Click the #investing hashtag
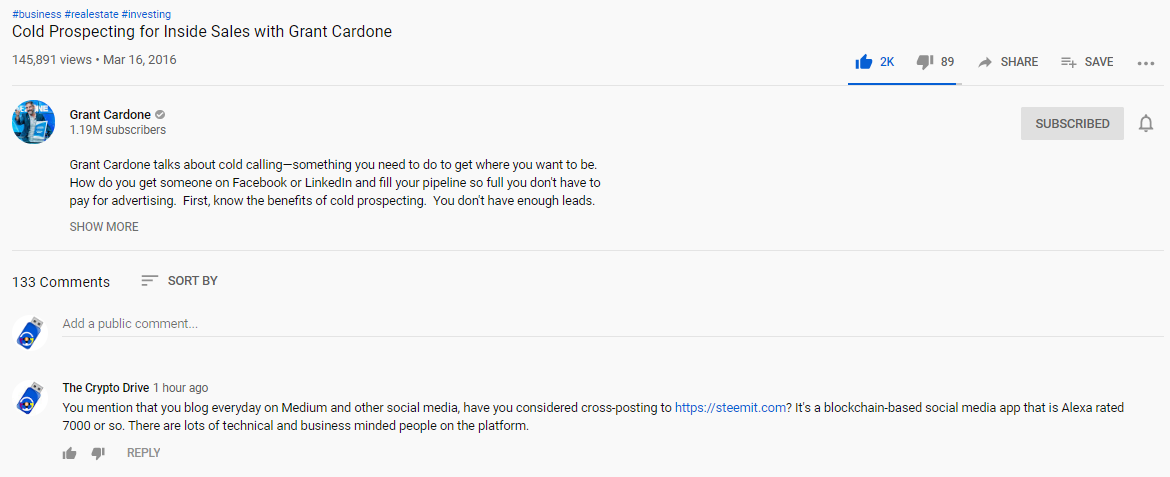1170x477 pixels. pos(145,14)
